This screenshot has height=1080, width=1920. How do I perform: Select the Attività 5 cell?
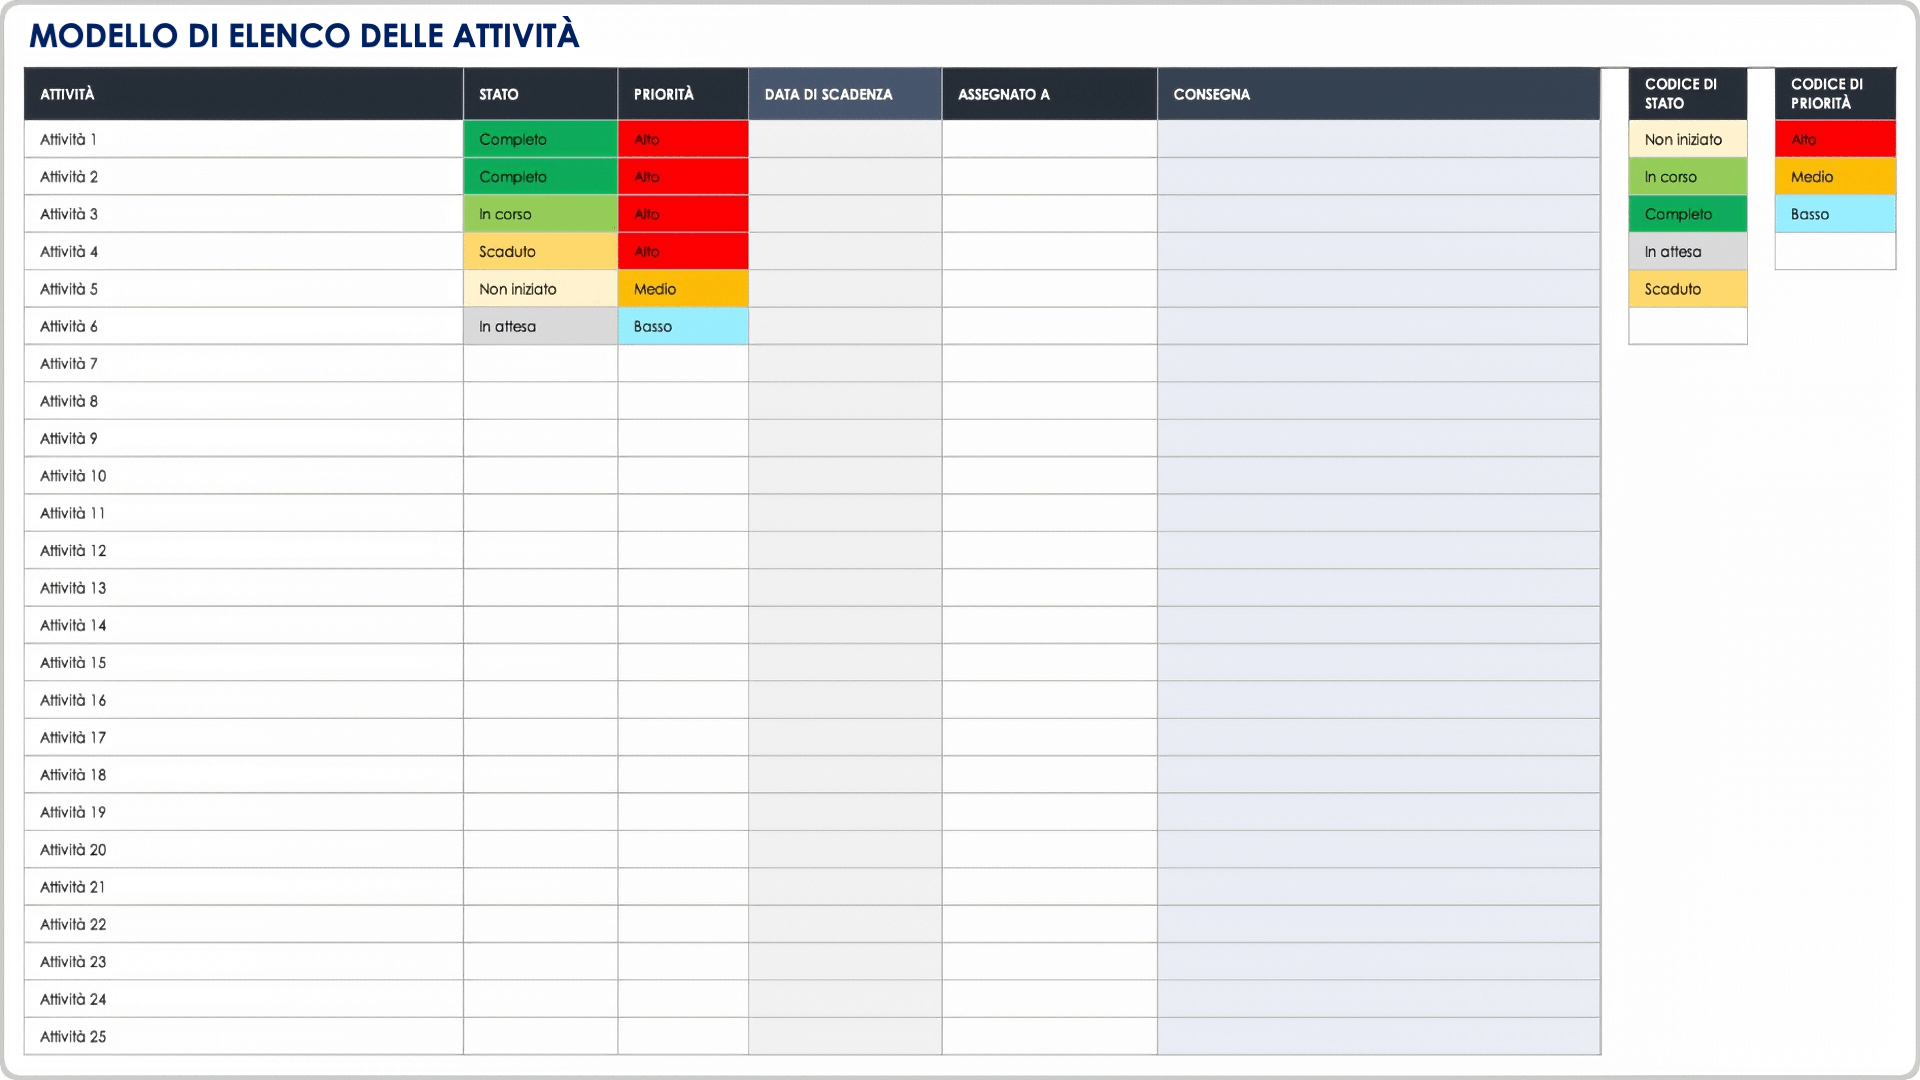click(x=243, y=289)
